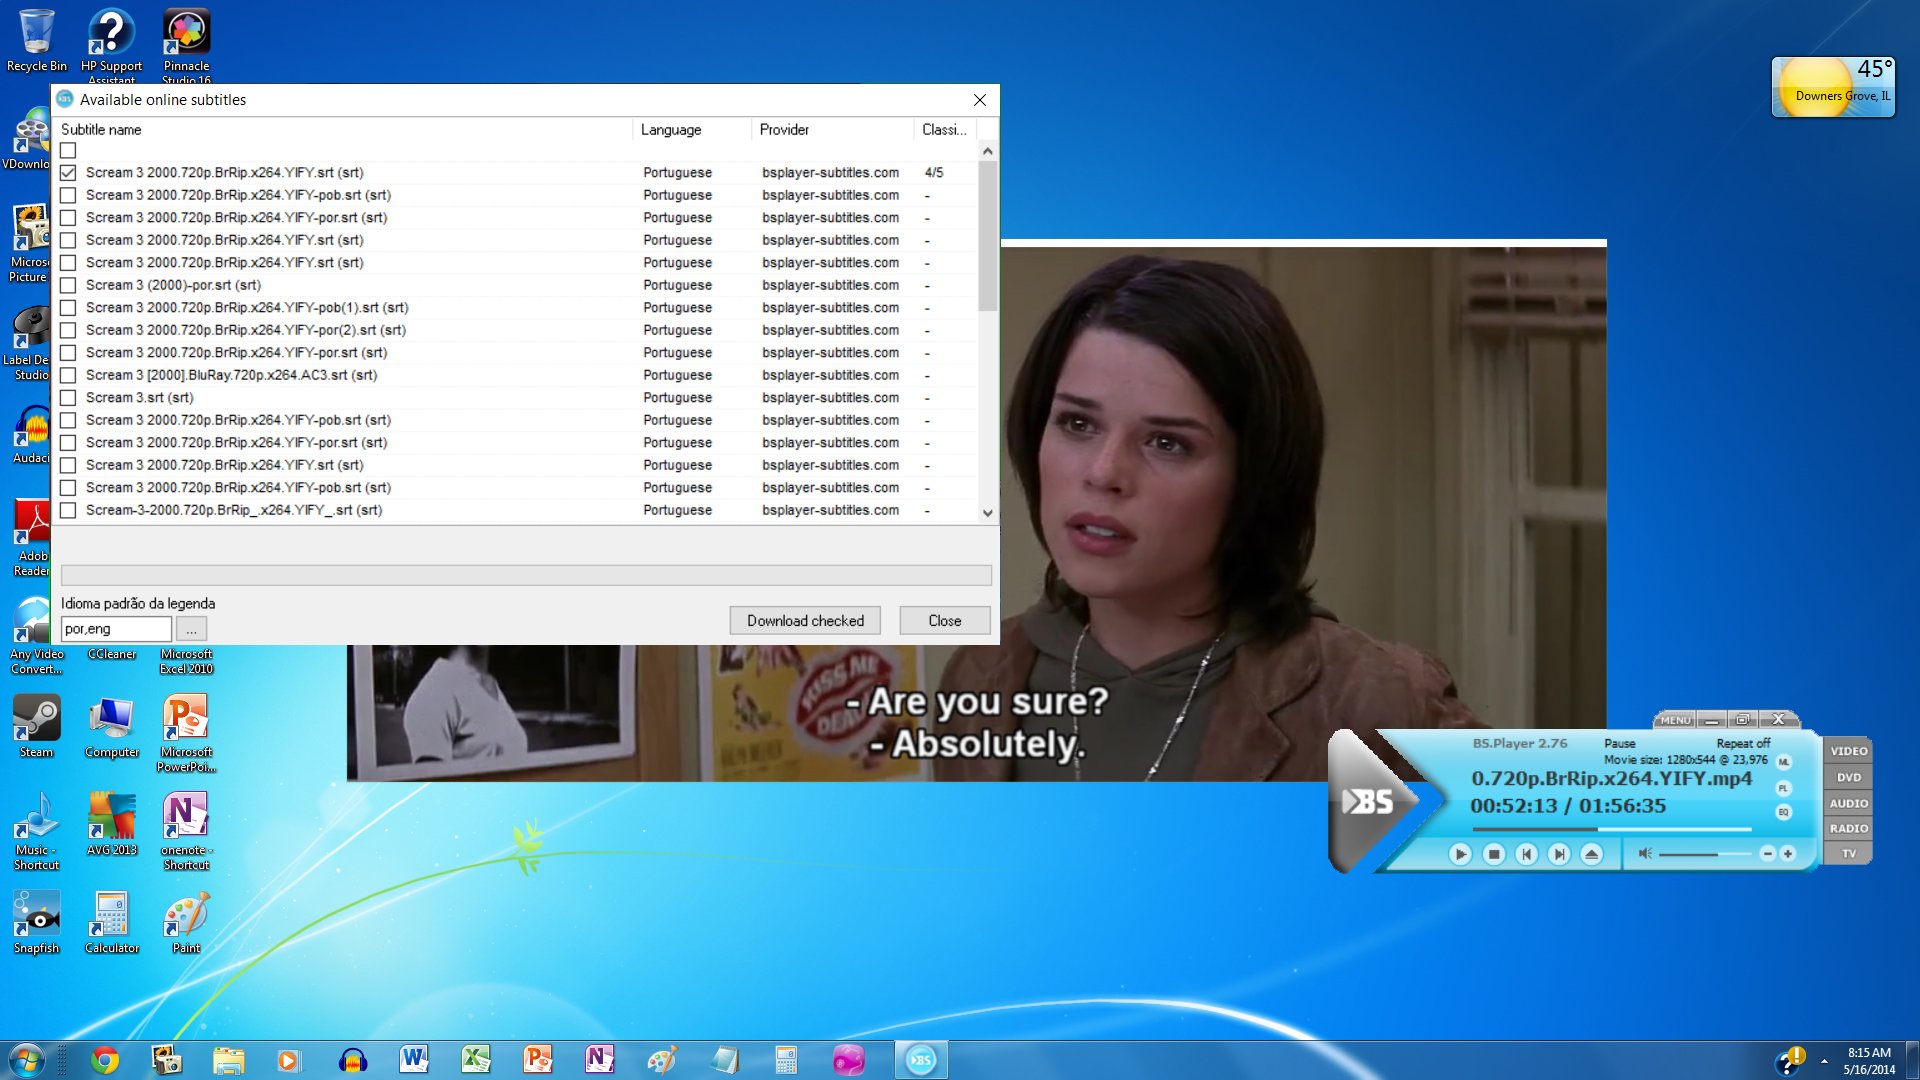Open Recycle Bin on the desktop
Viewport: 1920px width, 1080px height.
point(37,41)
